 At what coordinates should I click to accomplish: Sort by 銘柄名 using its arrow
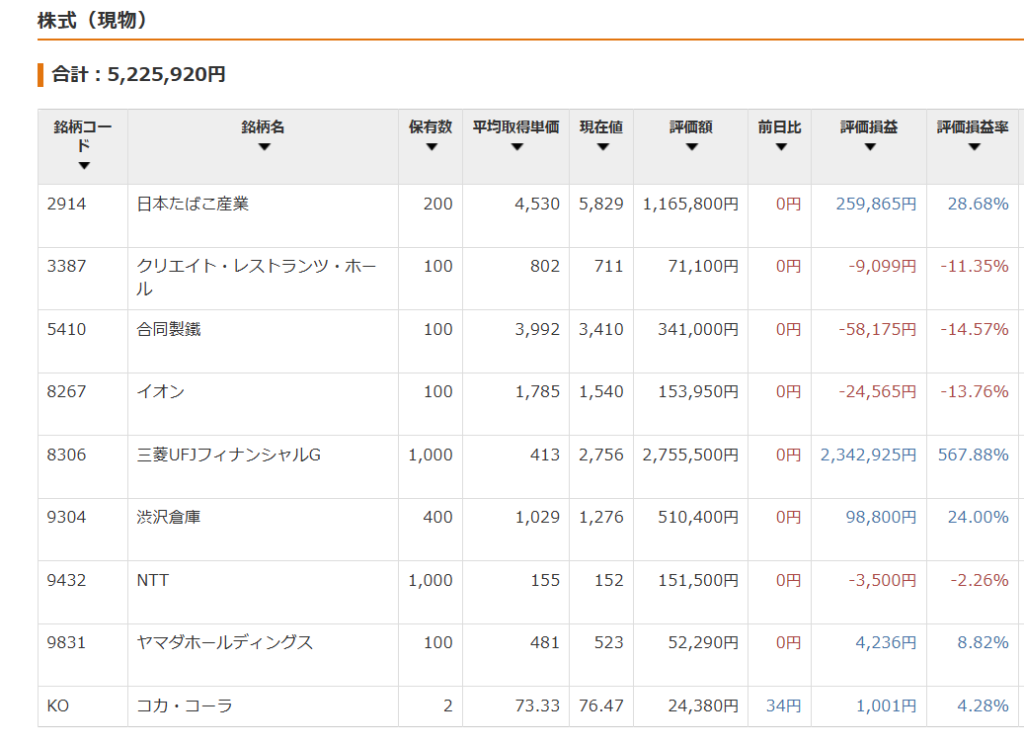point(263,147)
